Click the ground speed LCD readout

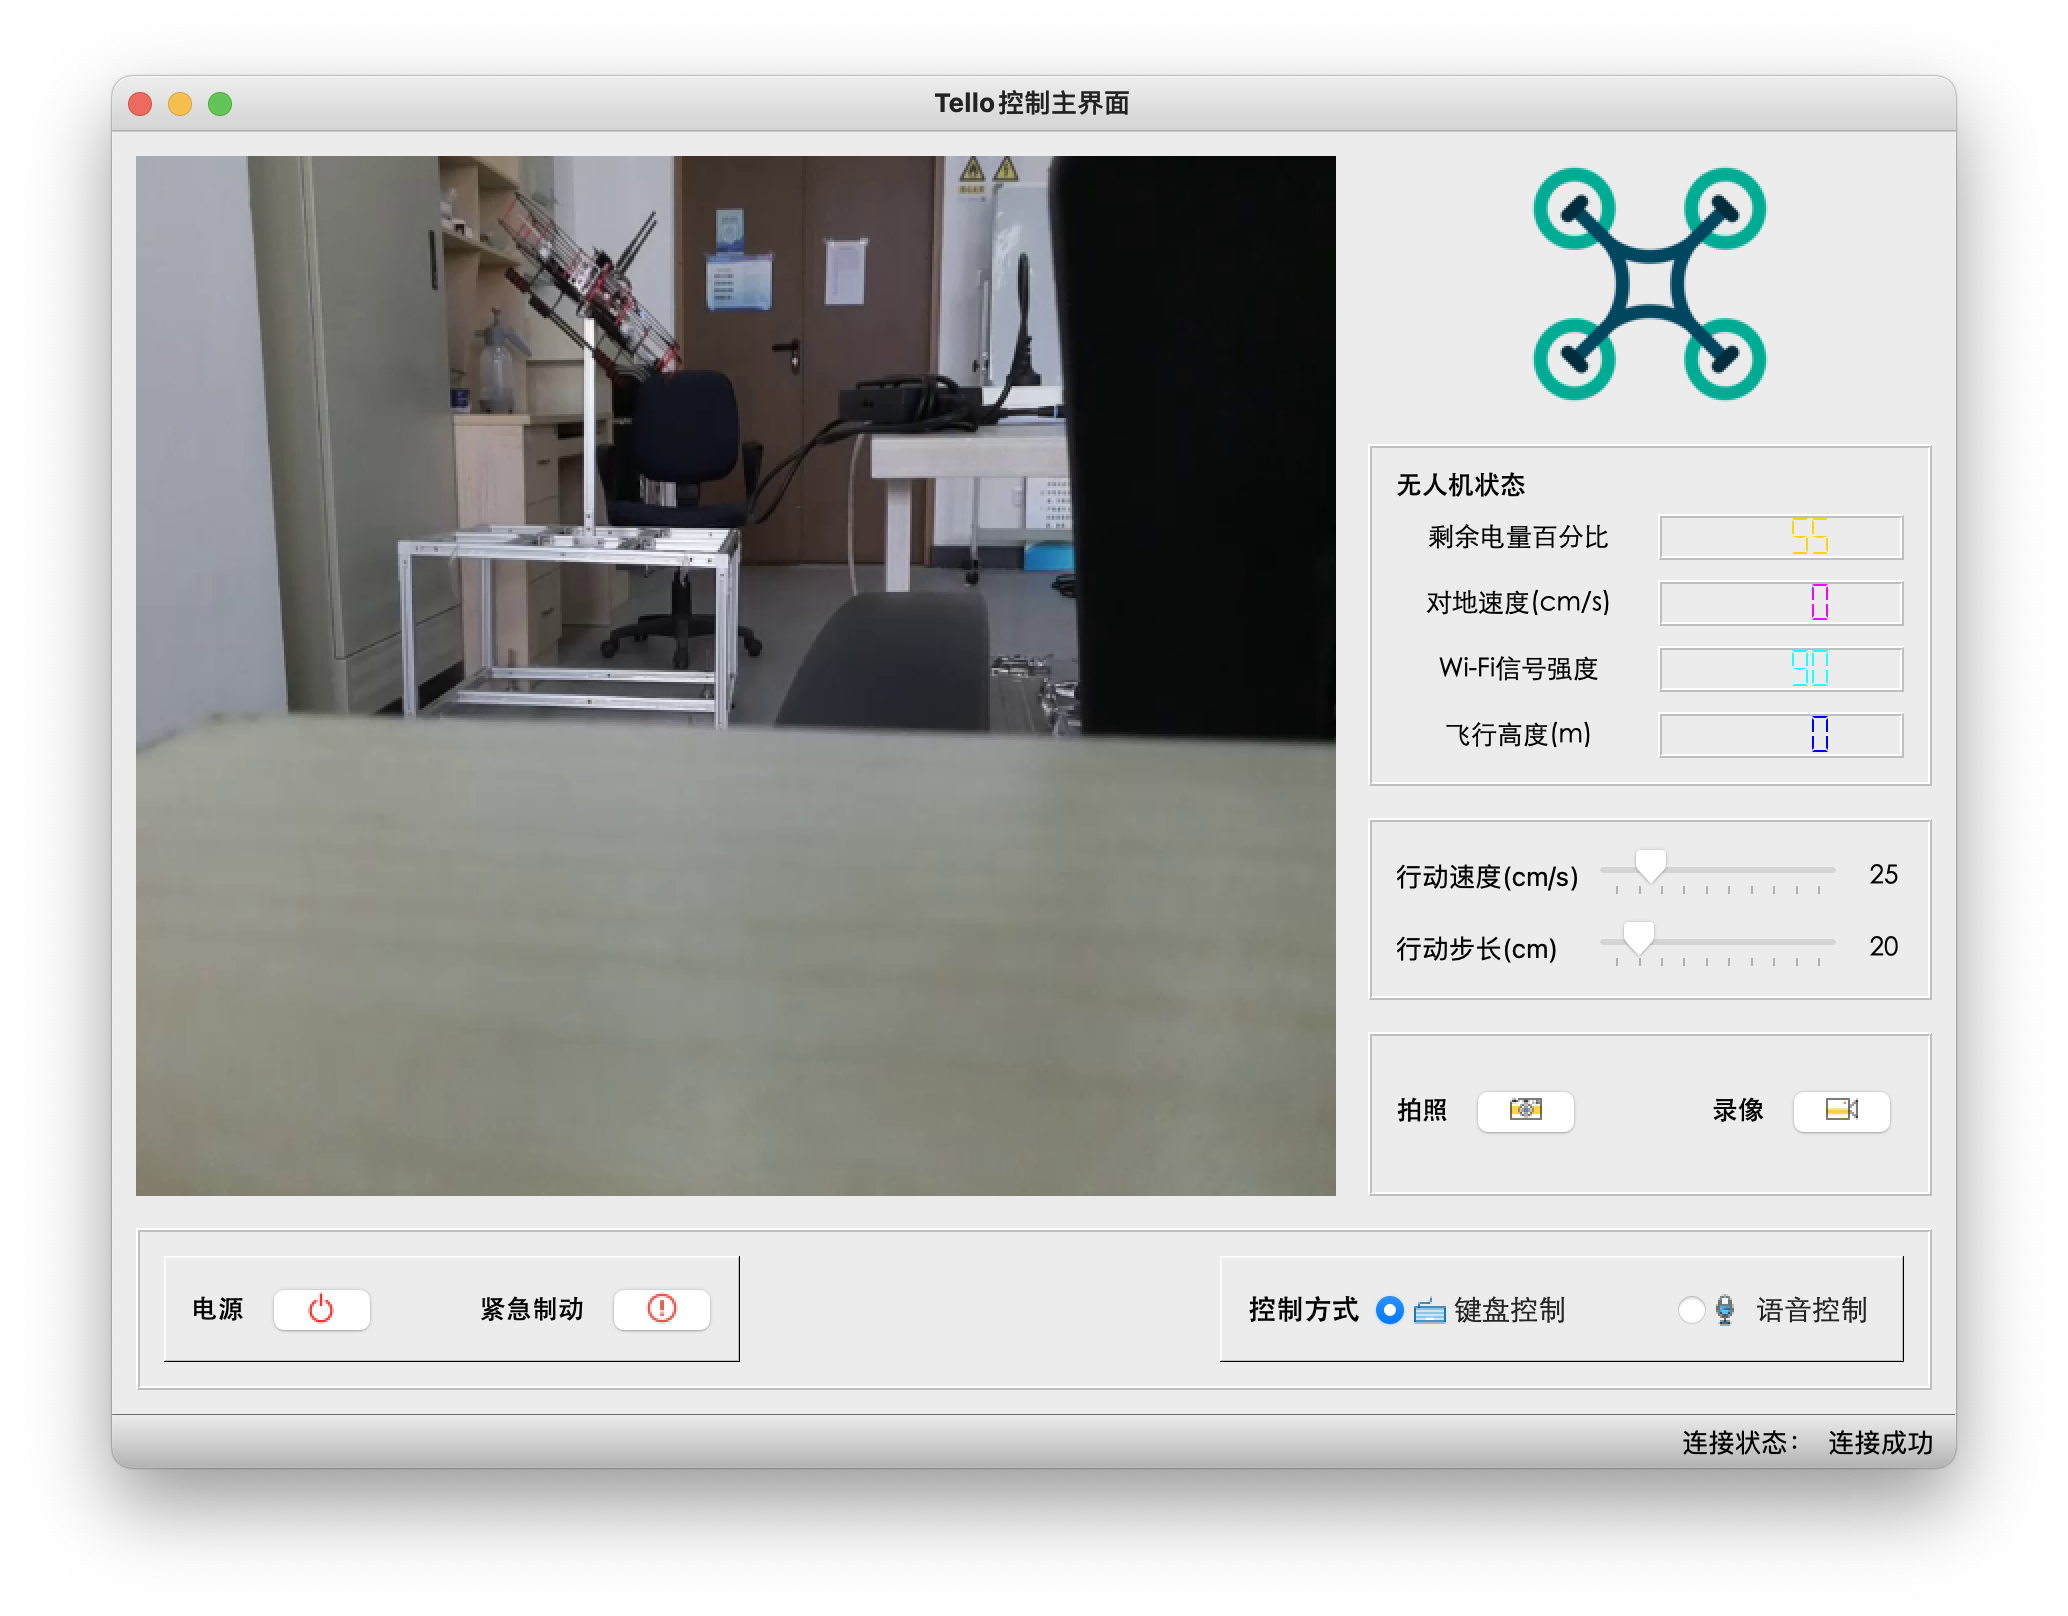pos(1780,603)
